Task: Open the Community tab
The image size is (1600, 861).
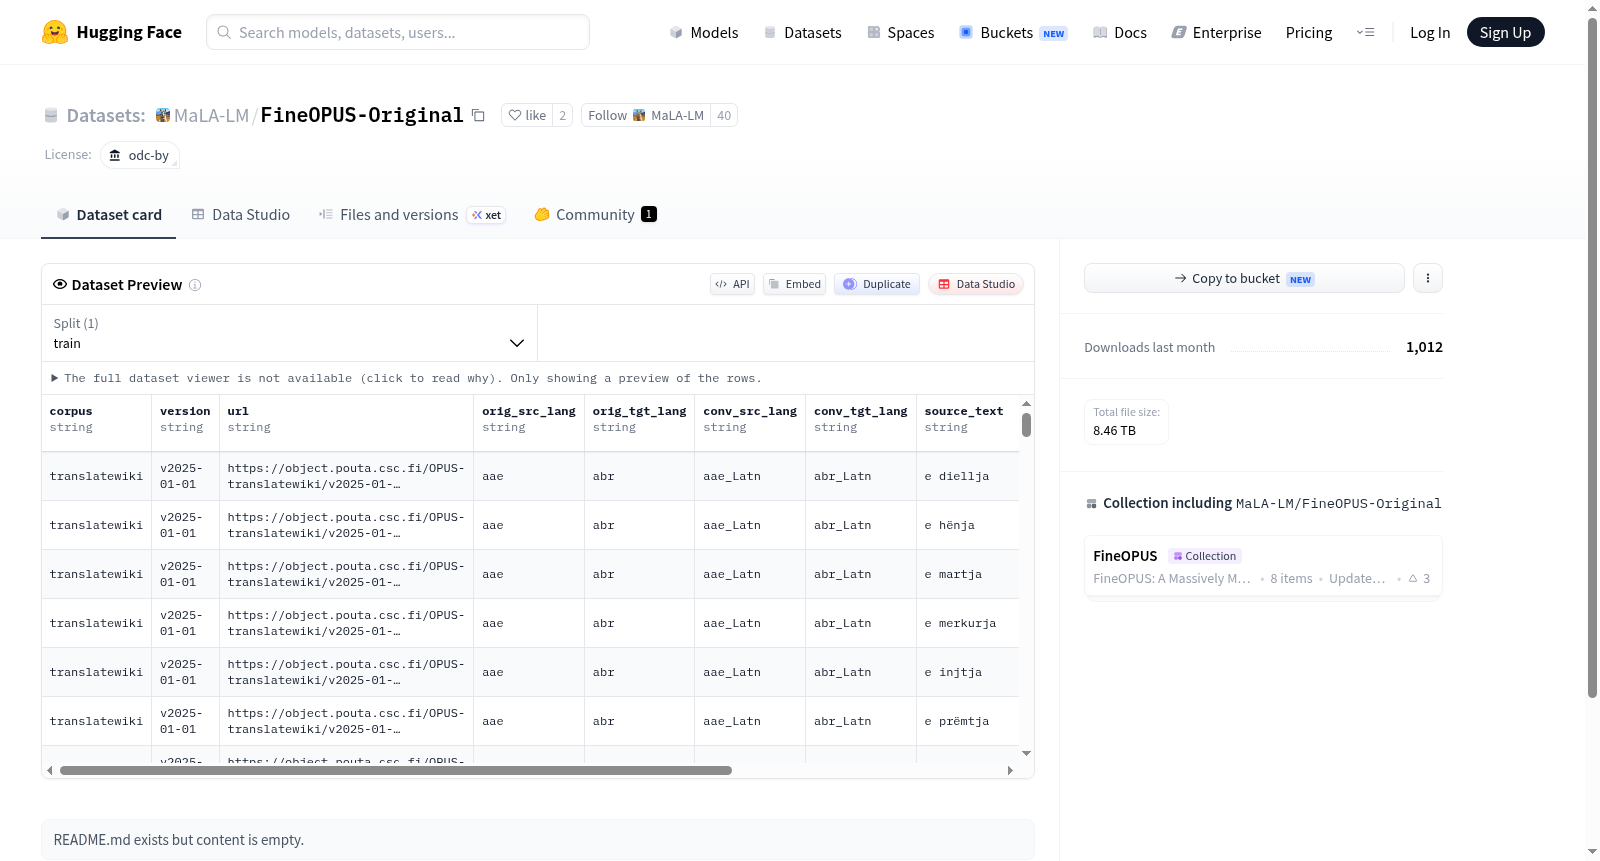Action: [595, 215]
